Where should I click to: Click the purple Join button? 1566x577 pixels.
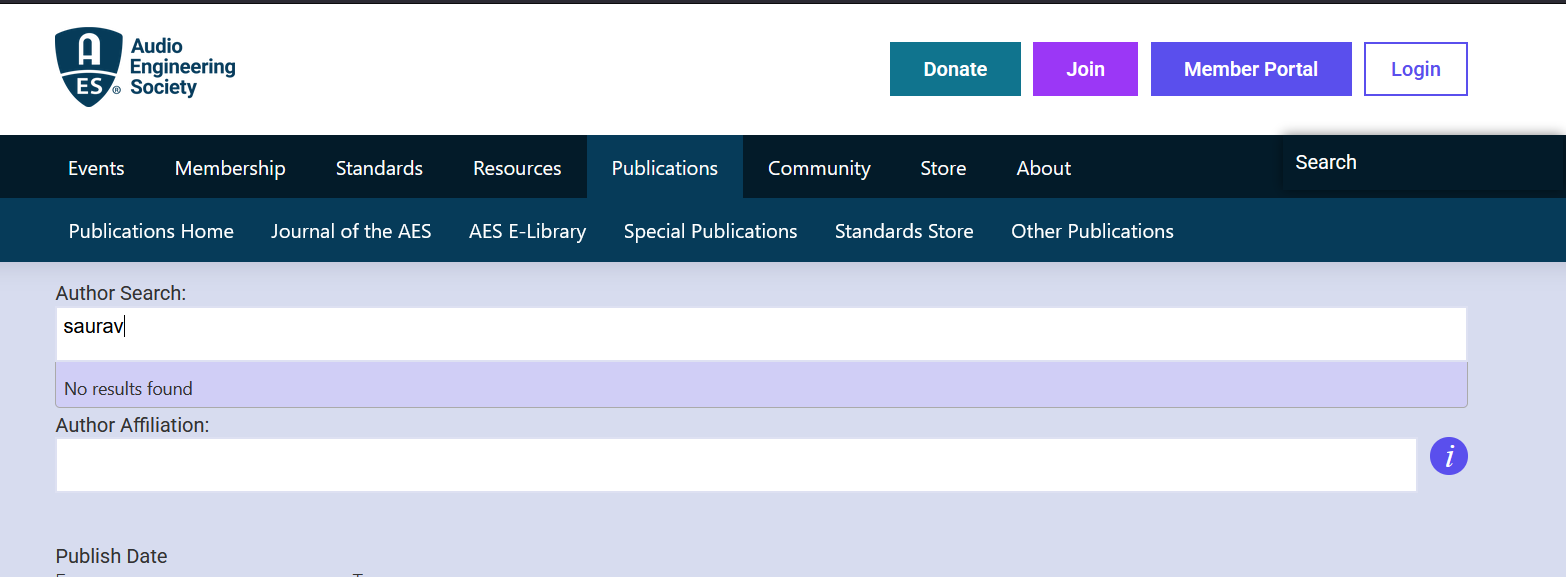tap(1085, 69)
